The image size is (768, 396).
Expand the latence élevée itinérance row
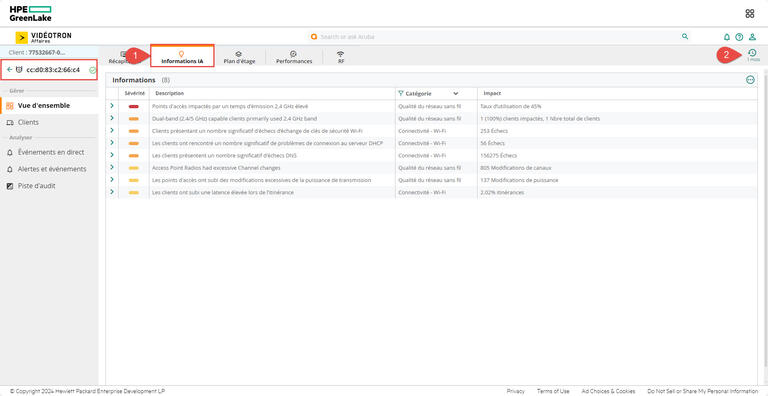112,192
